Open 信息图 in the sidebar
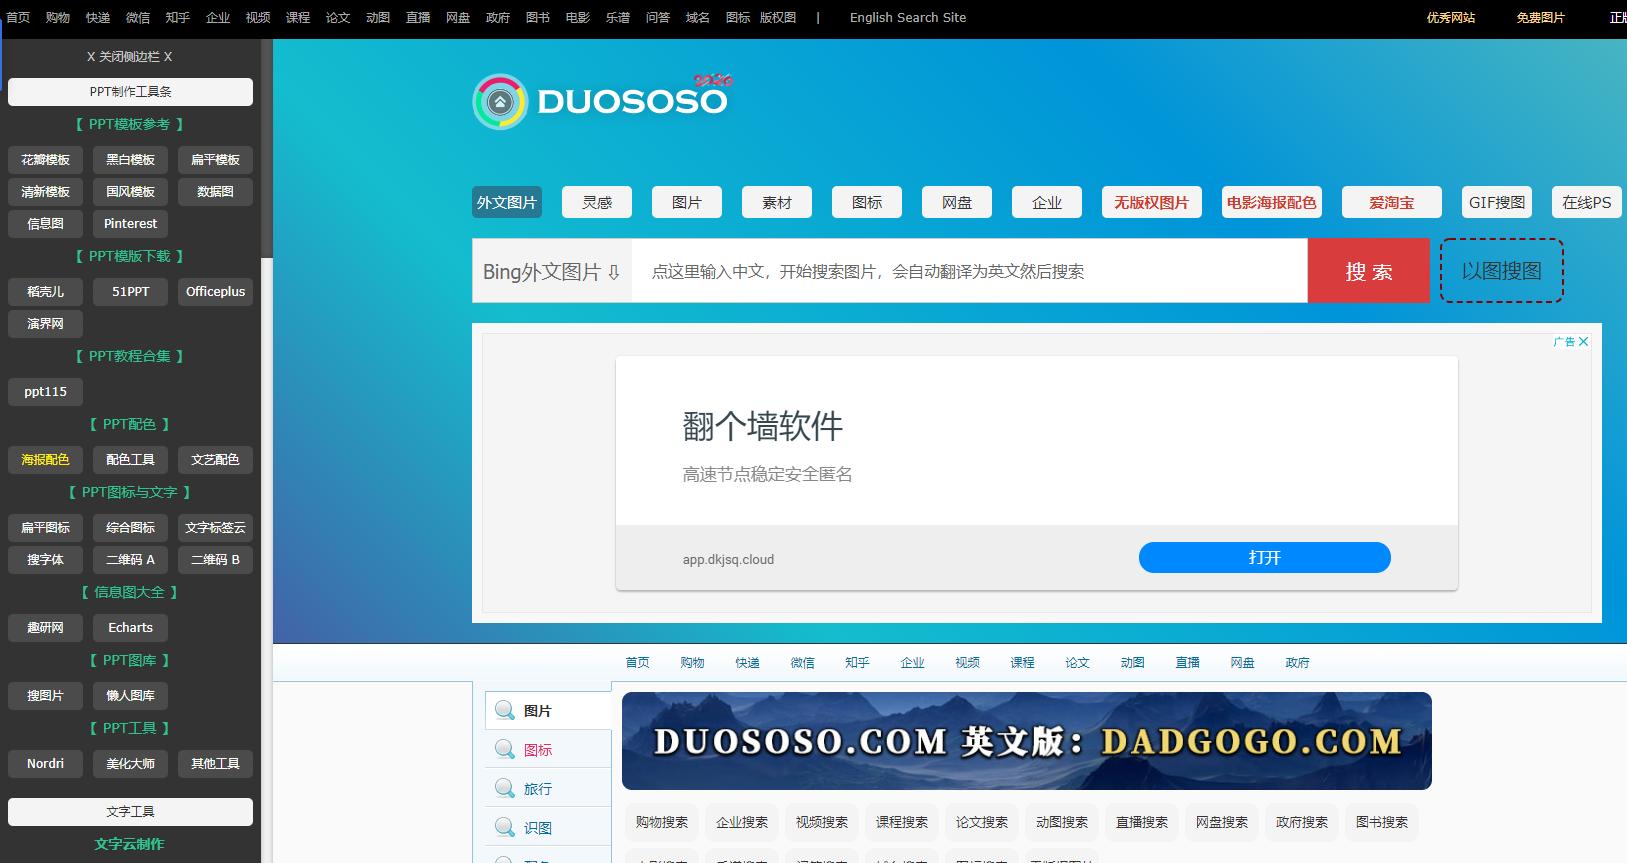Image resolution: width=1627 pixels, height=863 pixels. 45,224
